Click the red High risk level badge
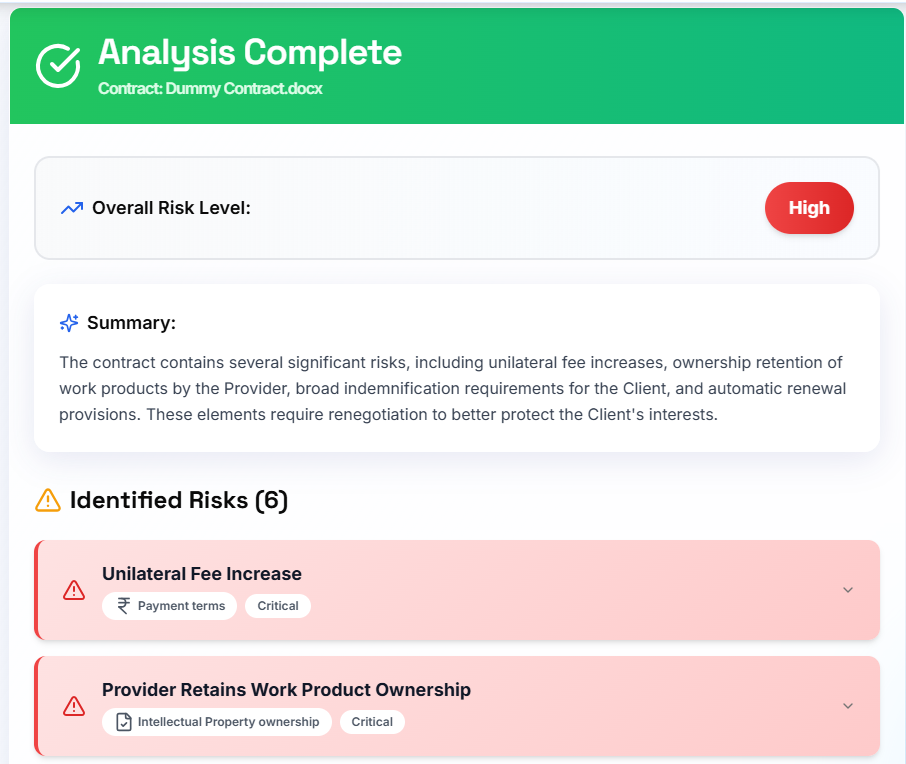Image resolution: width=906 pixels, height=764 pixels. coord(809,208)
